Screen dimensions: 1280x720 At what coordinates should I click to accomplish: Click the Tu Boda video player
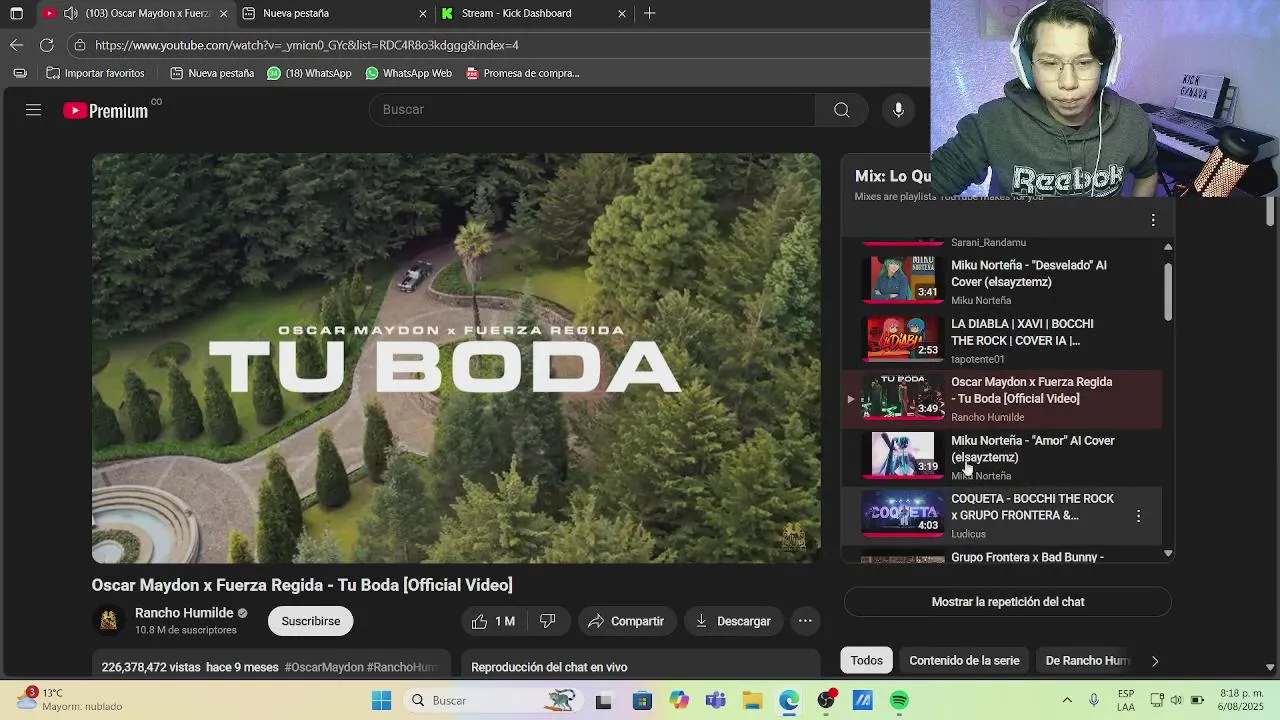[x=456, y=358]
